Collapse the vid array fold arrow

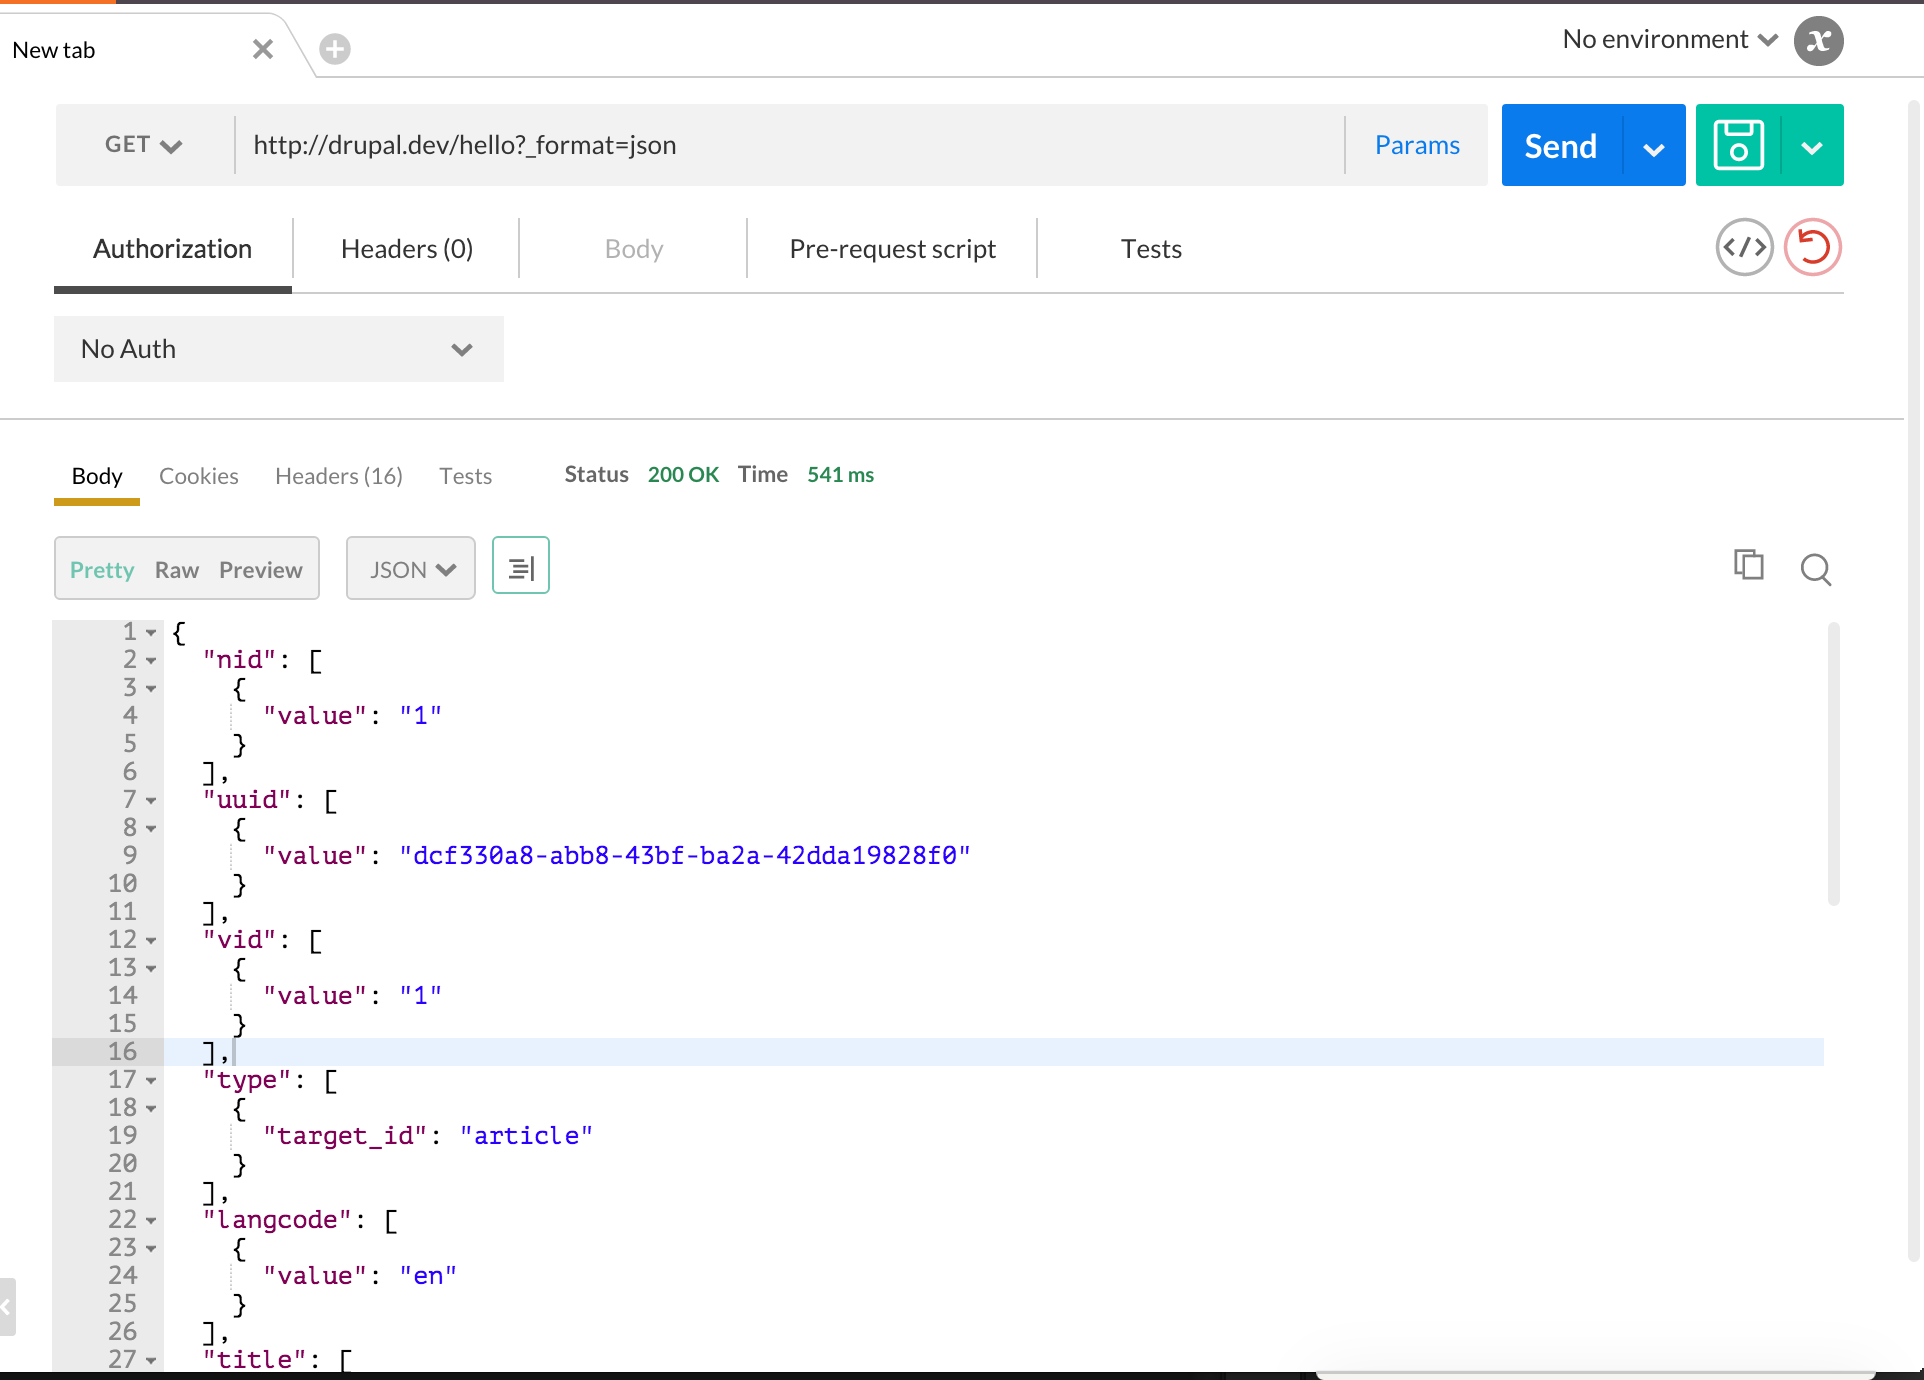pos(151,941)
